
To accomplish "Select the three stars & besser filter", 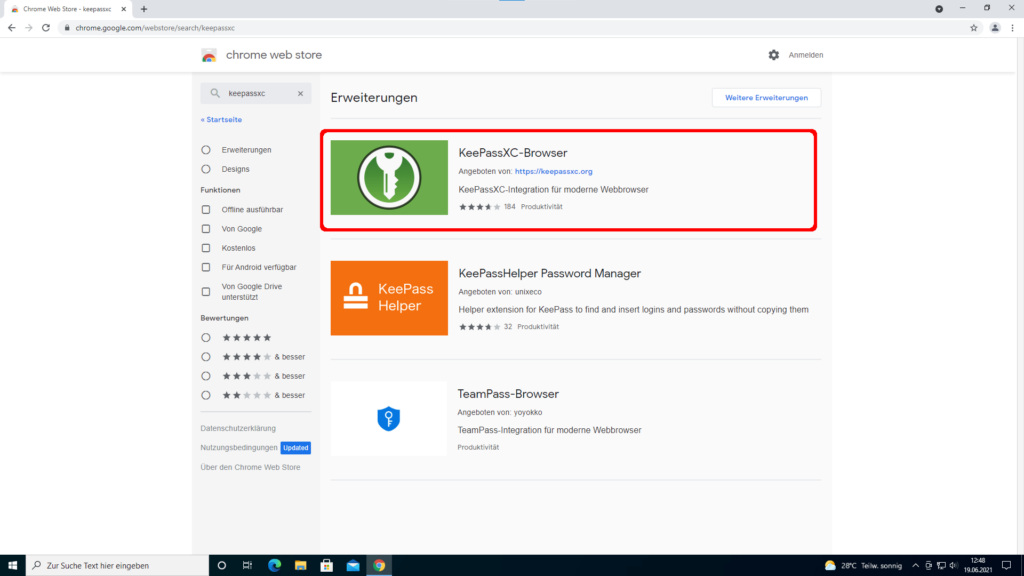I will [206, 376].
